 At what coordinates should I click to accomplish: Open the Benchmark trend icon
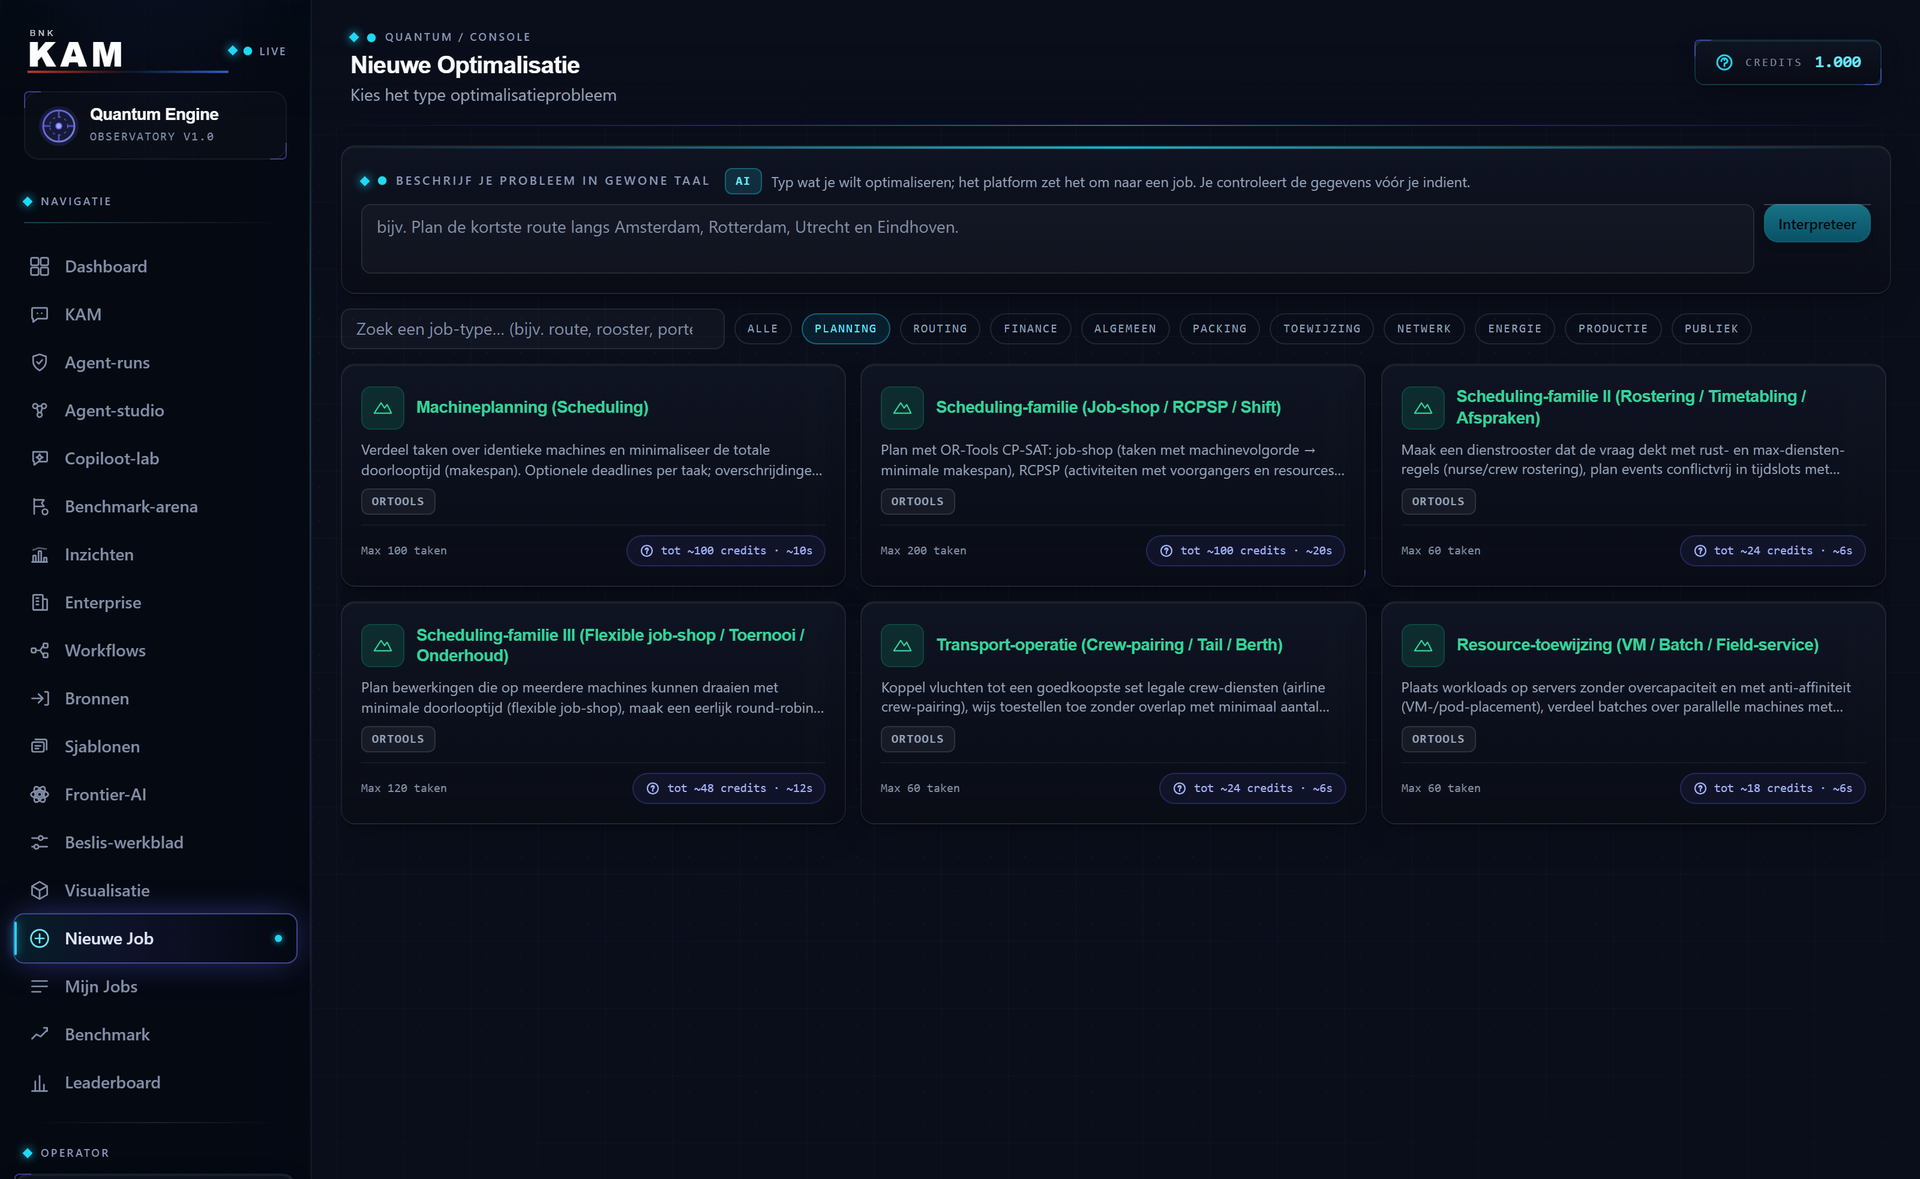pos(39,1034)
